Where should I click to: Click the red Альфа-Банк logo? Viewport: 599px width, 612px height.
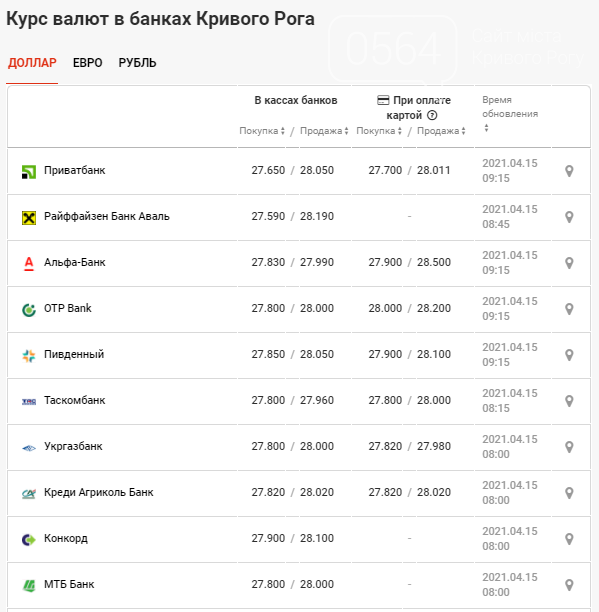click(29, 263)
